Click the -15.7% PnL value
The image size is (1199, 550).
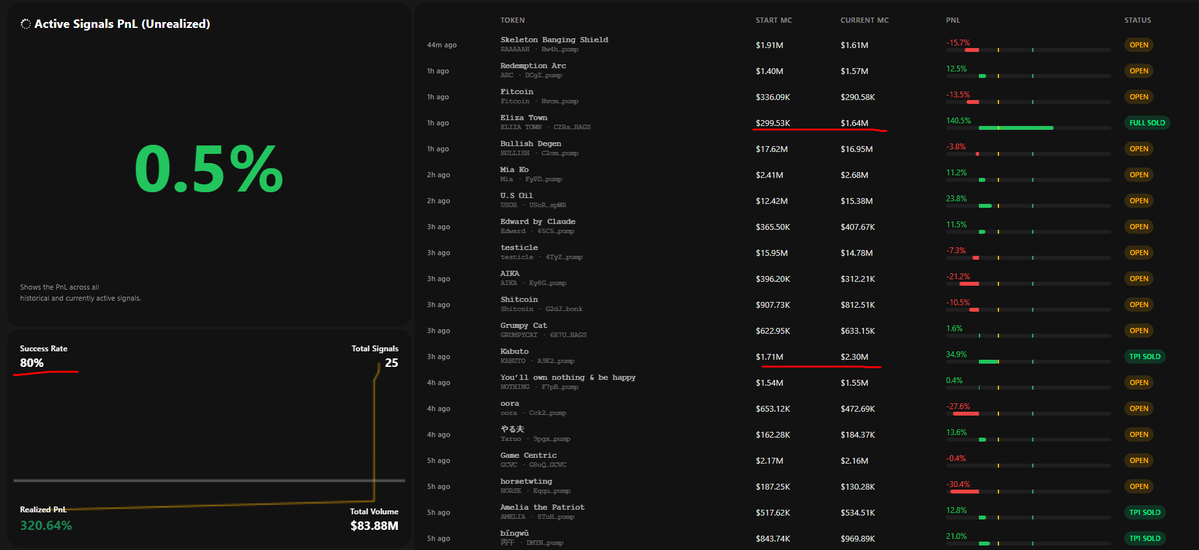coord(957,42)
